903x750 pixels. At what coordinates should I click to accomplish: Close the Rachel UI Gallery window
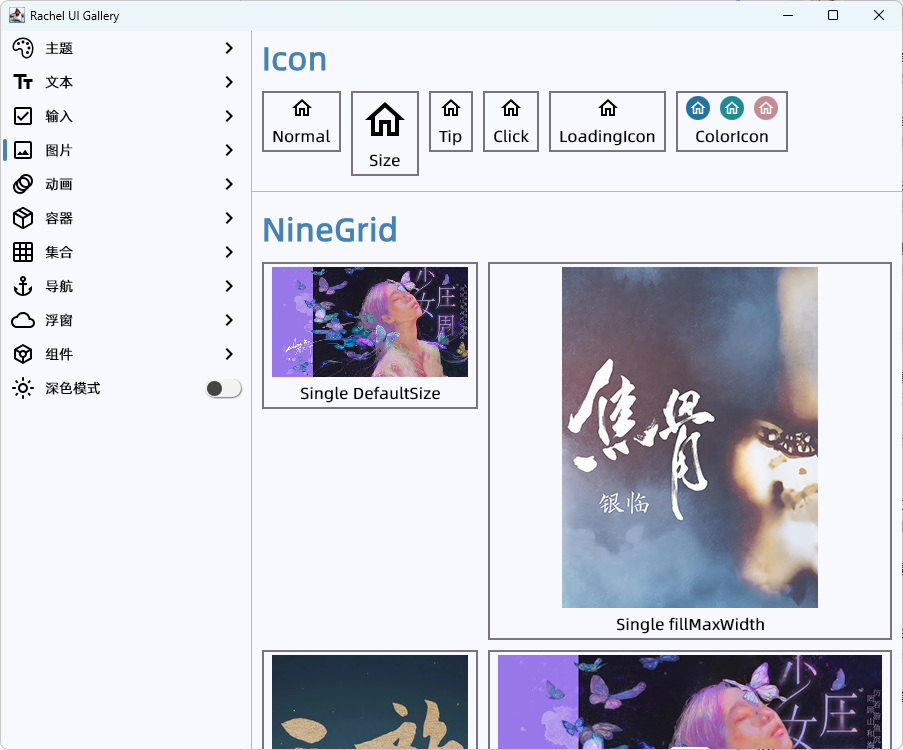click(x=879, y=15)
